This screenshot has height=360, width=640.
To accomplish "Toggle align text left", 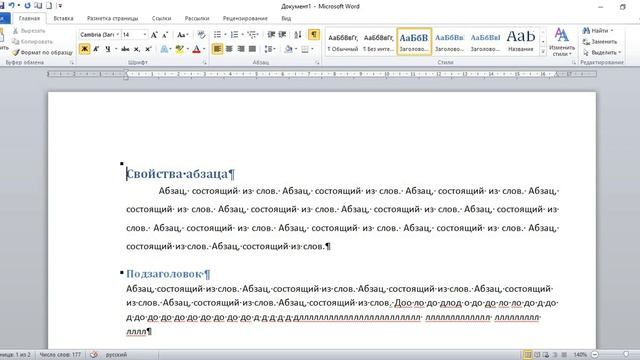I will (x=217, y=49).
